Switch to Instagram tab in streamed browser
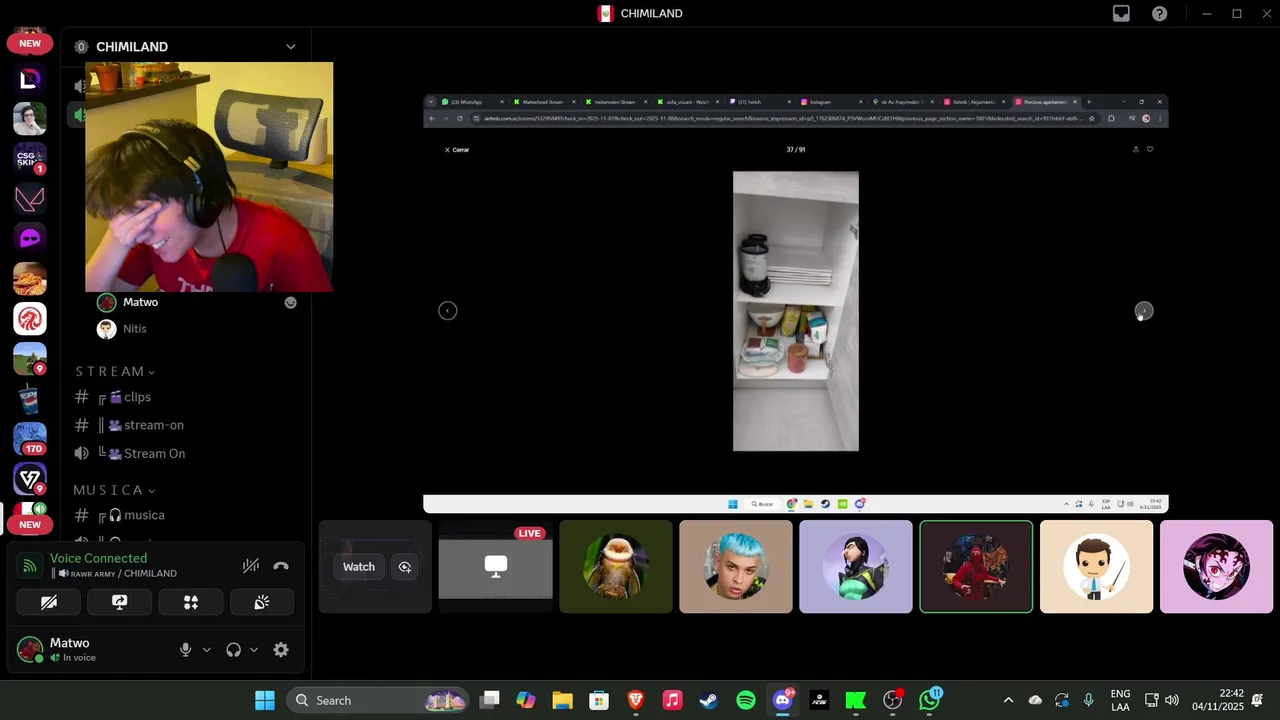The image size is (1280, 720). coord(832,102)
